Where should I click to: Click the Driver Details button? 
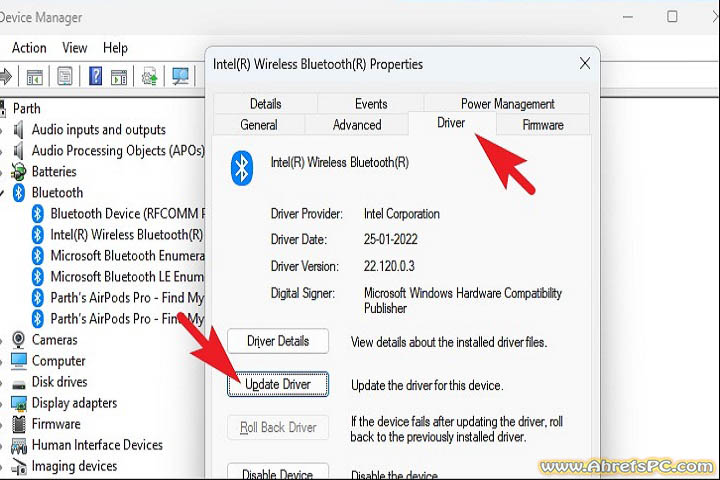click(278, 341)
